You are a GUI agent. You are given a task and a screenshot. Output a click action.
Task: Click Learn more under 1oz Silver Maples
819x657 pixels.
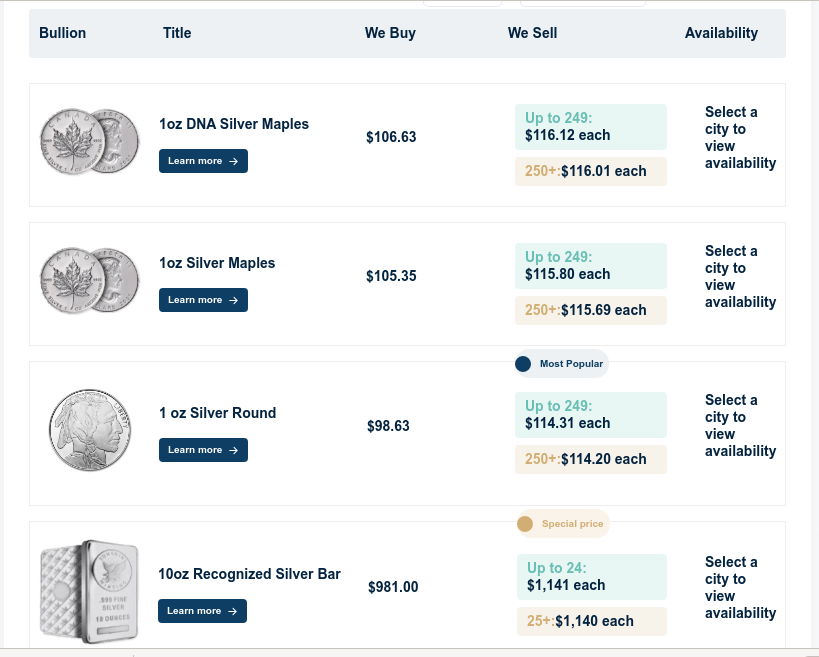pyautogui.click(x=203, y=300)
